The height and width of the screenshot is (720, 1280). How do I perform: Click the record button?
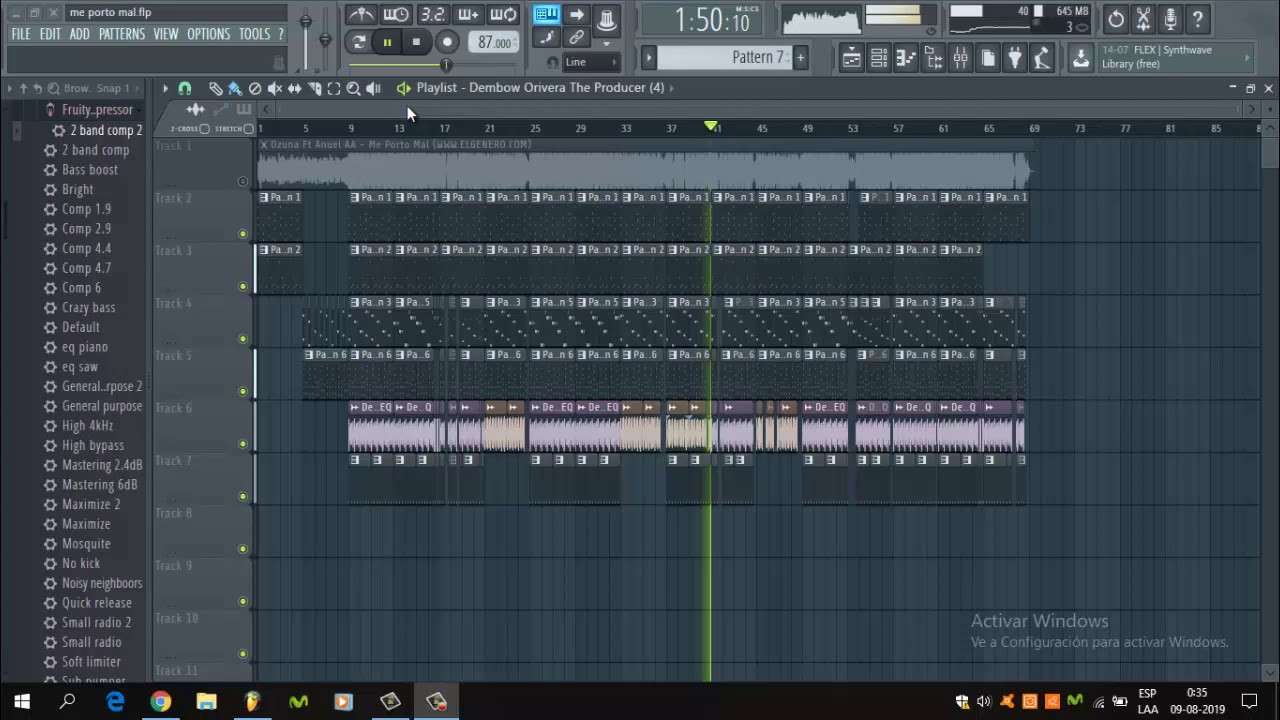tap(447, 42)
